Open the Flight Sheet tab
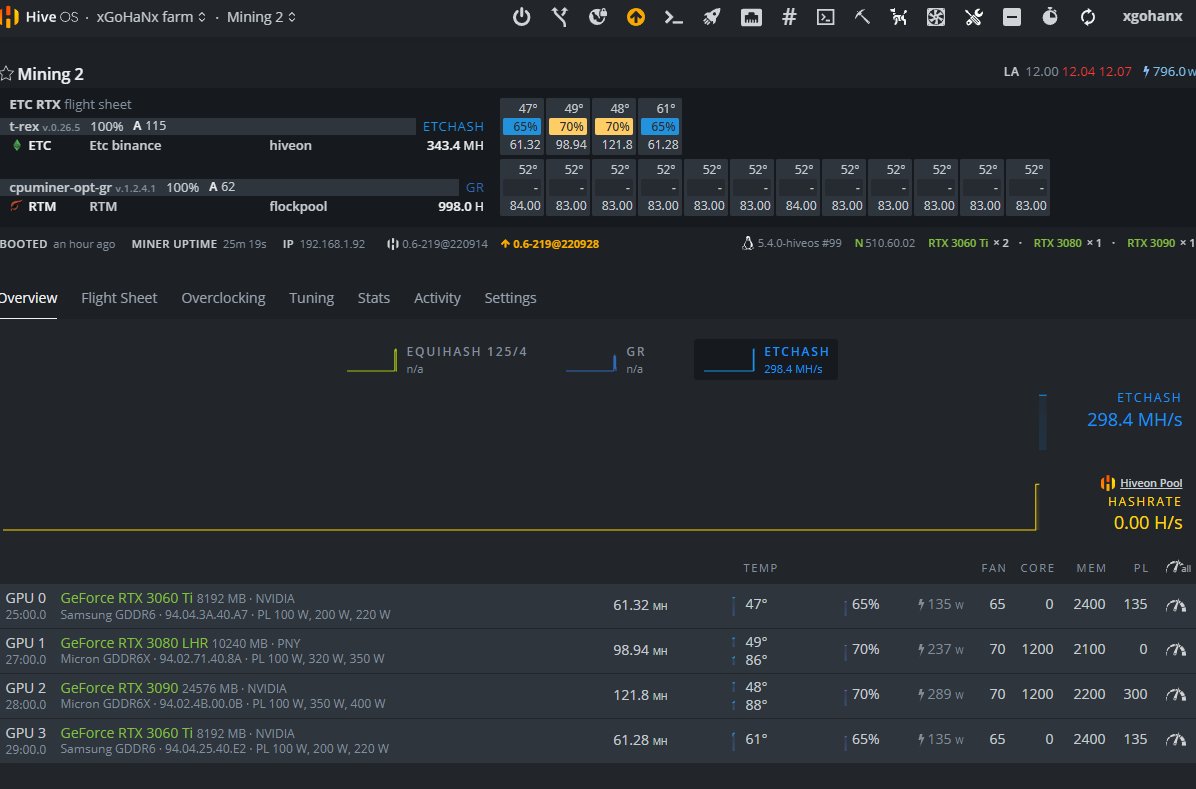1196x789 pixels. click(x=119, y=298)
